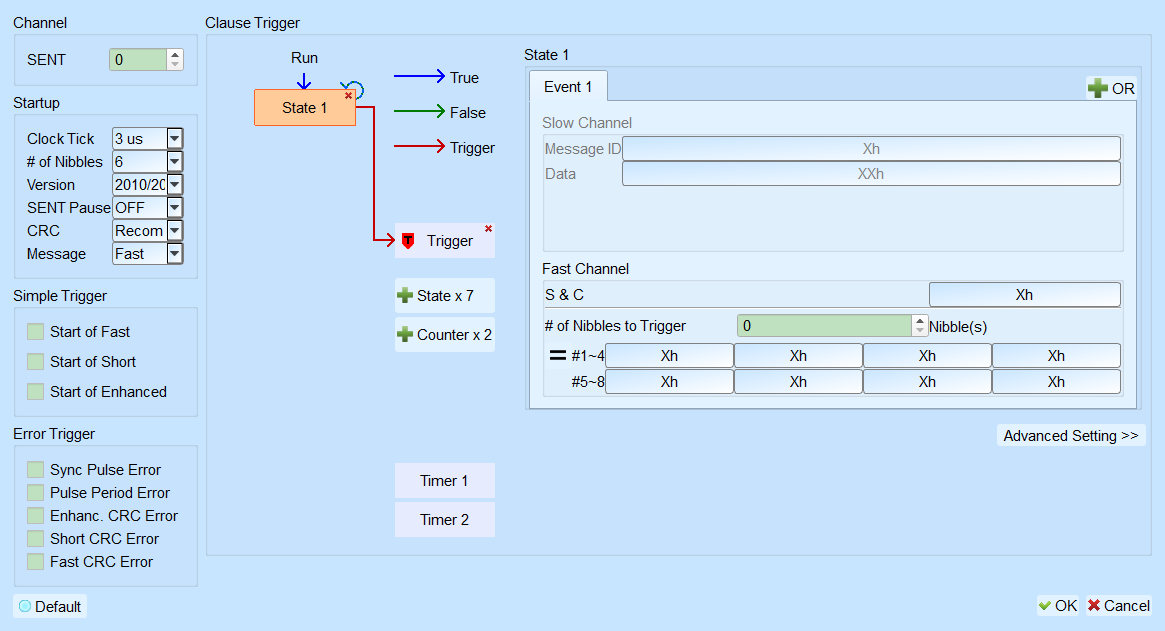Tick the Fast CRC Error box
This screenshot has height=631, width=1165.
coord(35,562)
